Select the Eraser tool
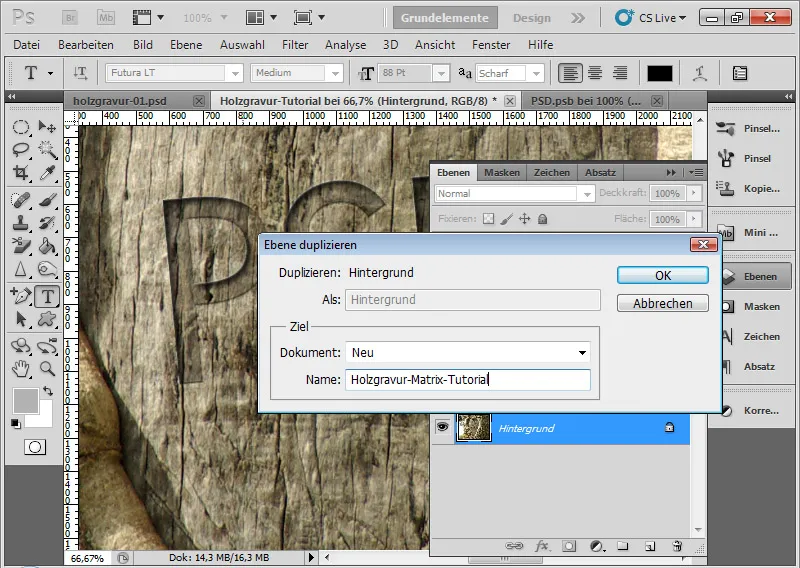800x568 pixels. pos(20,246)
